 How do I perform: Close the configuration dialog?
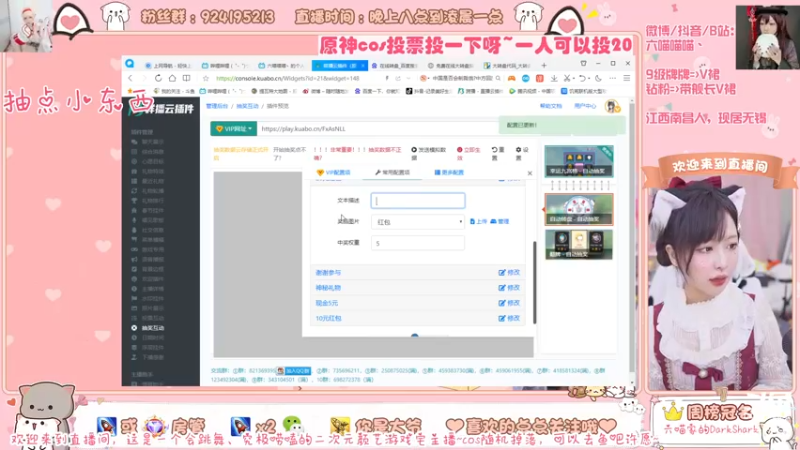[530, 173]
